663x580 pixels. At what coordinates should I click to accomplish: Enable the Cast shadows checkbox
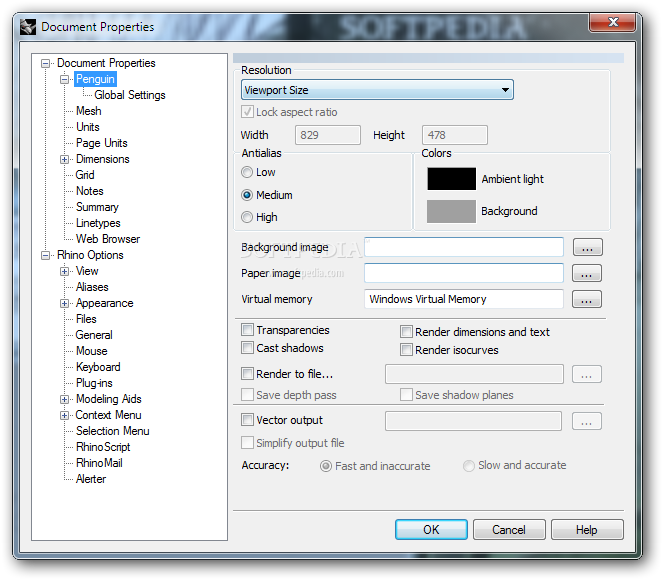click(247, 348)
